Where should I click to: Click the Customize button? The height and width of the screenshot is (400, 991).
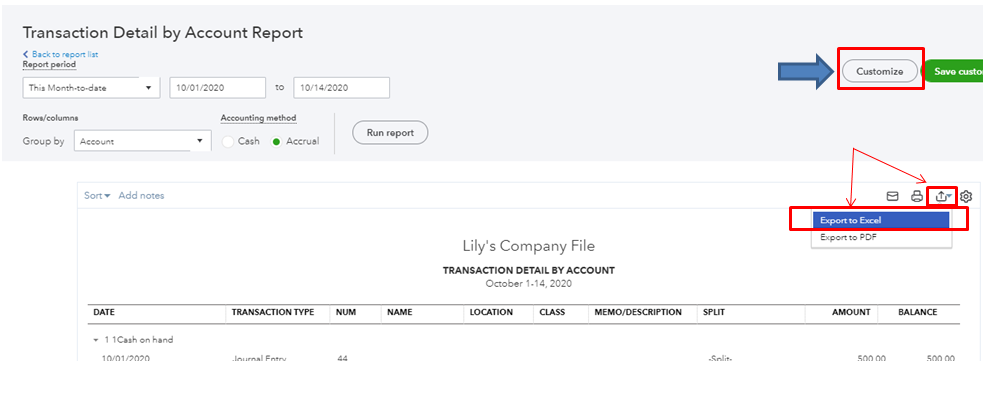879,71
